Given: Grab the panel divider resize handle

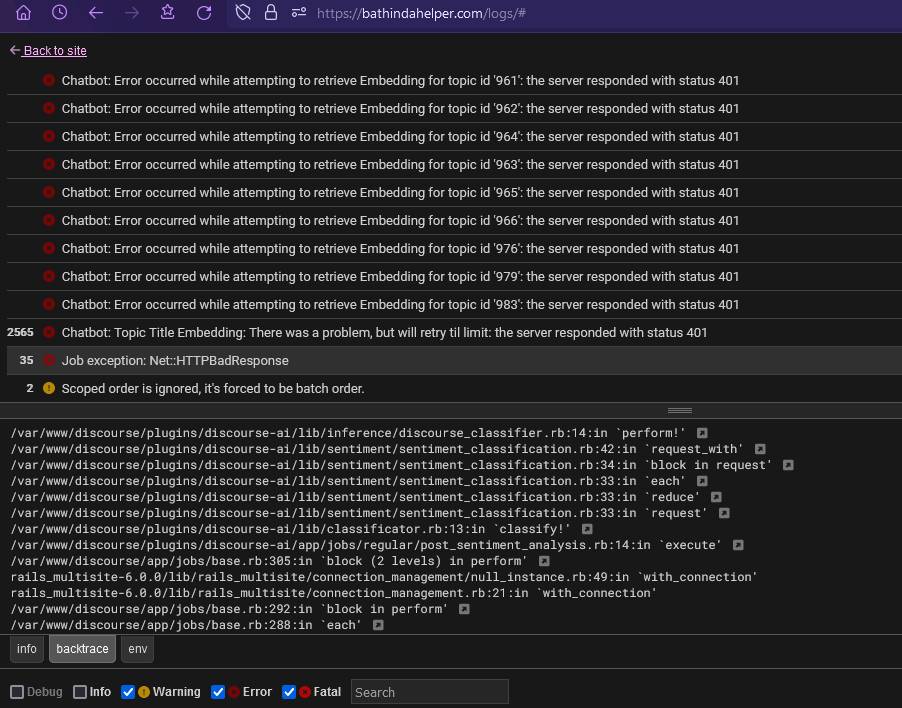Looking at the screenshot, I should coord(679,410).
